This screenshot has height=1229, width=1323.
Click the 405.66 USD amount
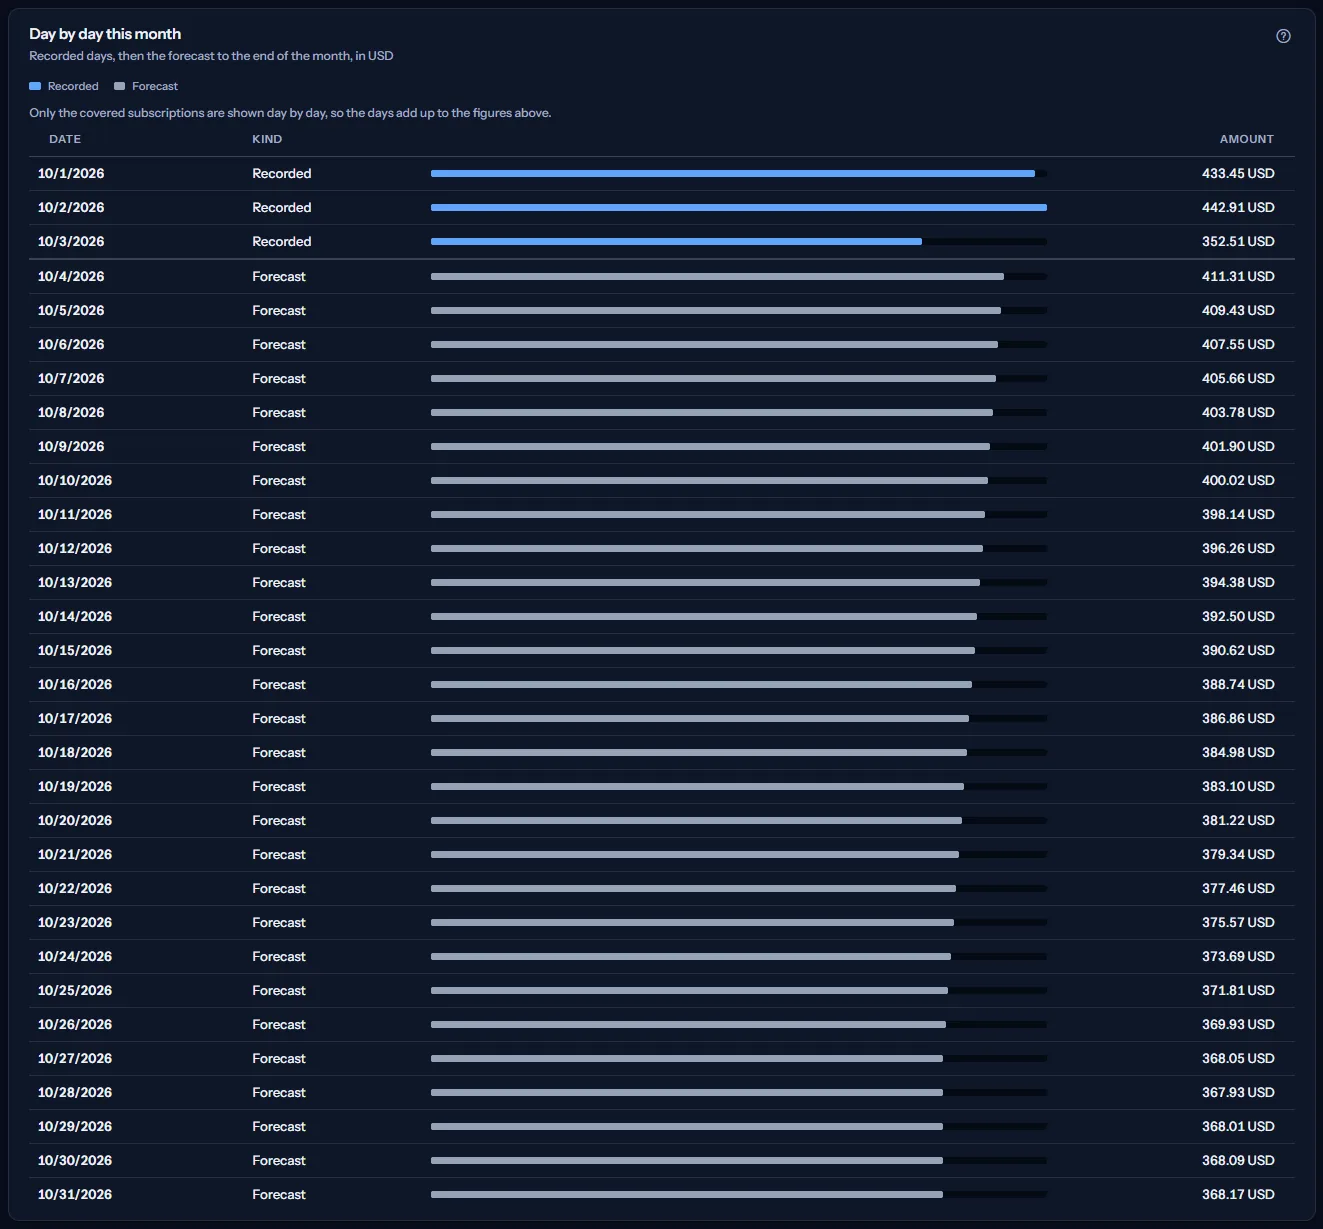point(1238,378)
